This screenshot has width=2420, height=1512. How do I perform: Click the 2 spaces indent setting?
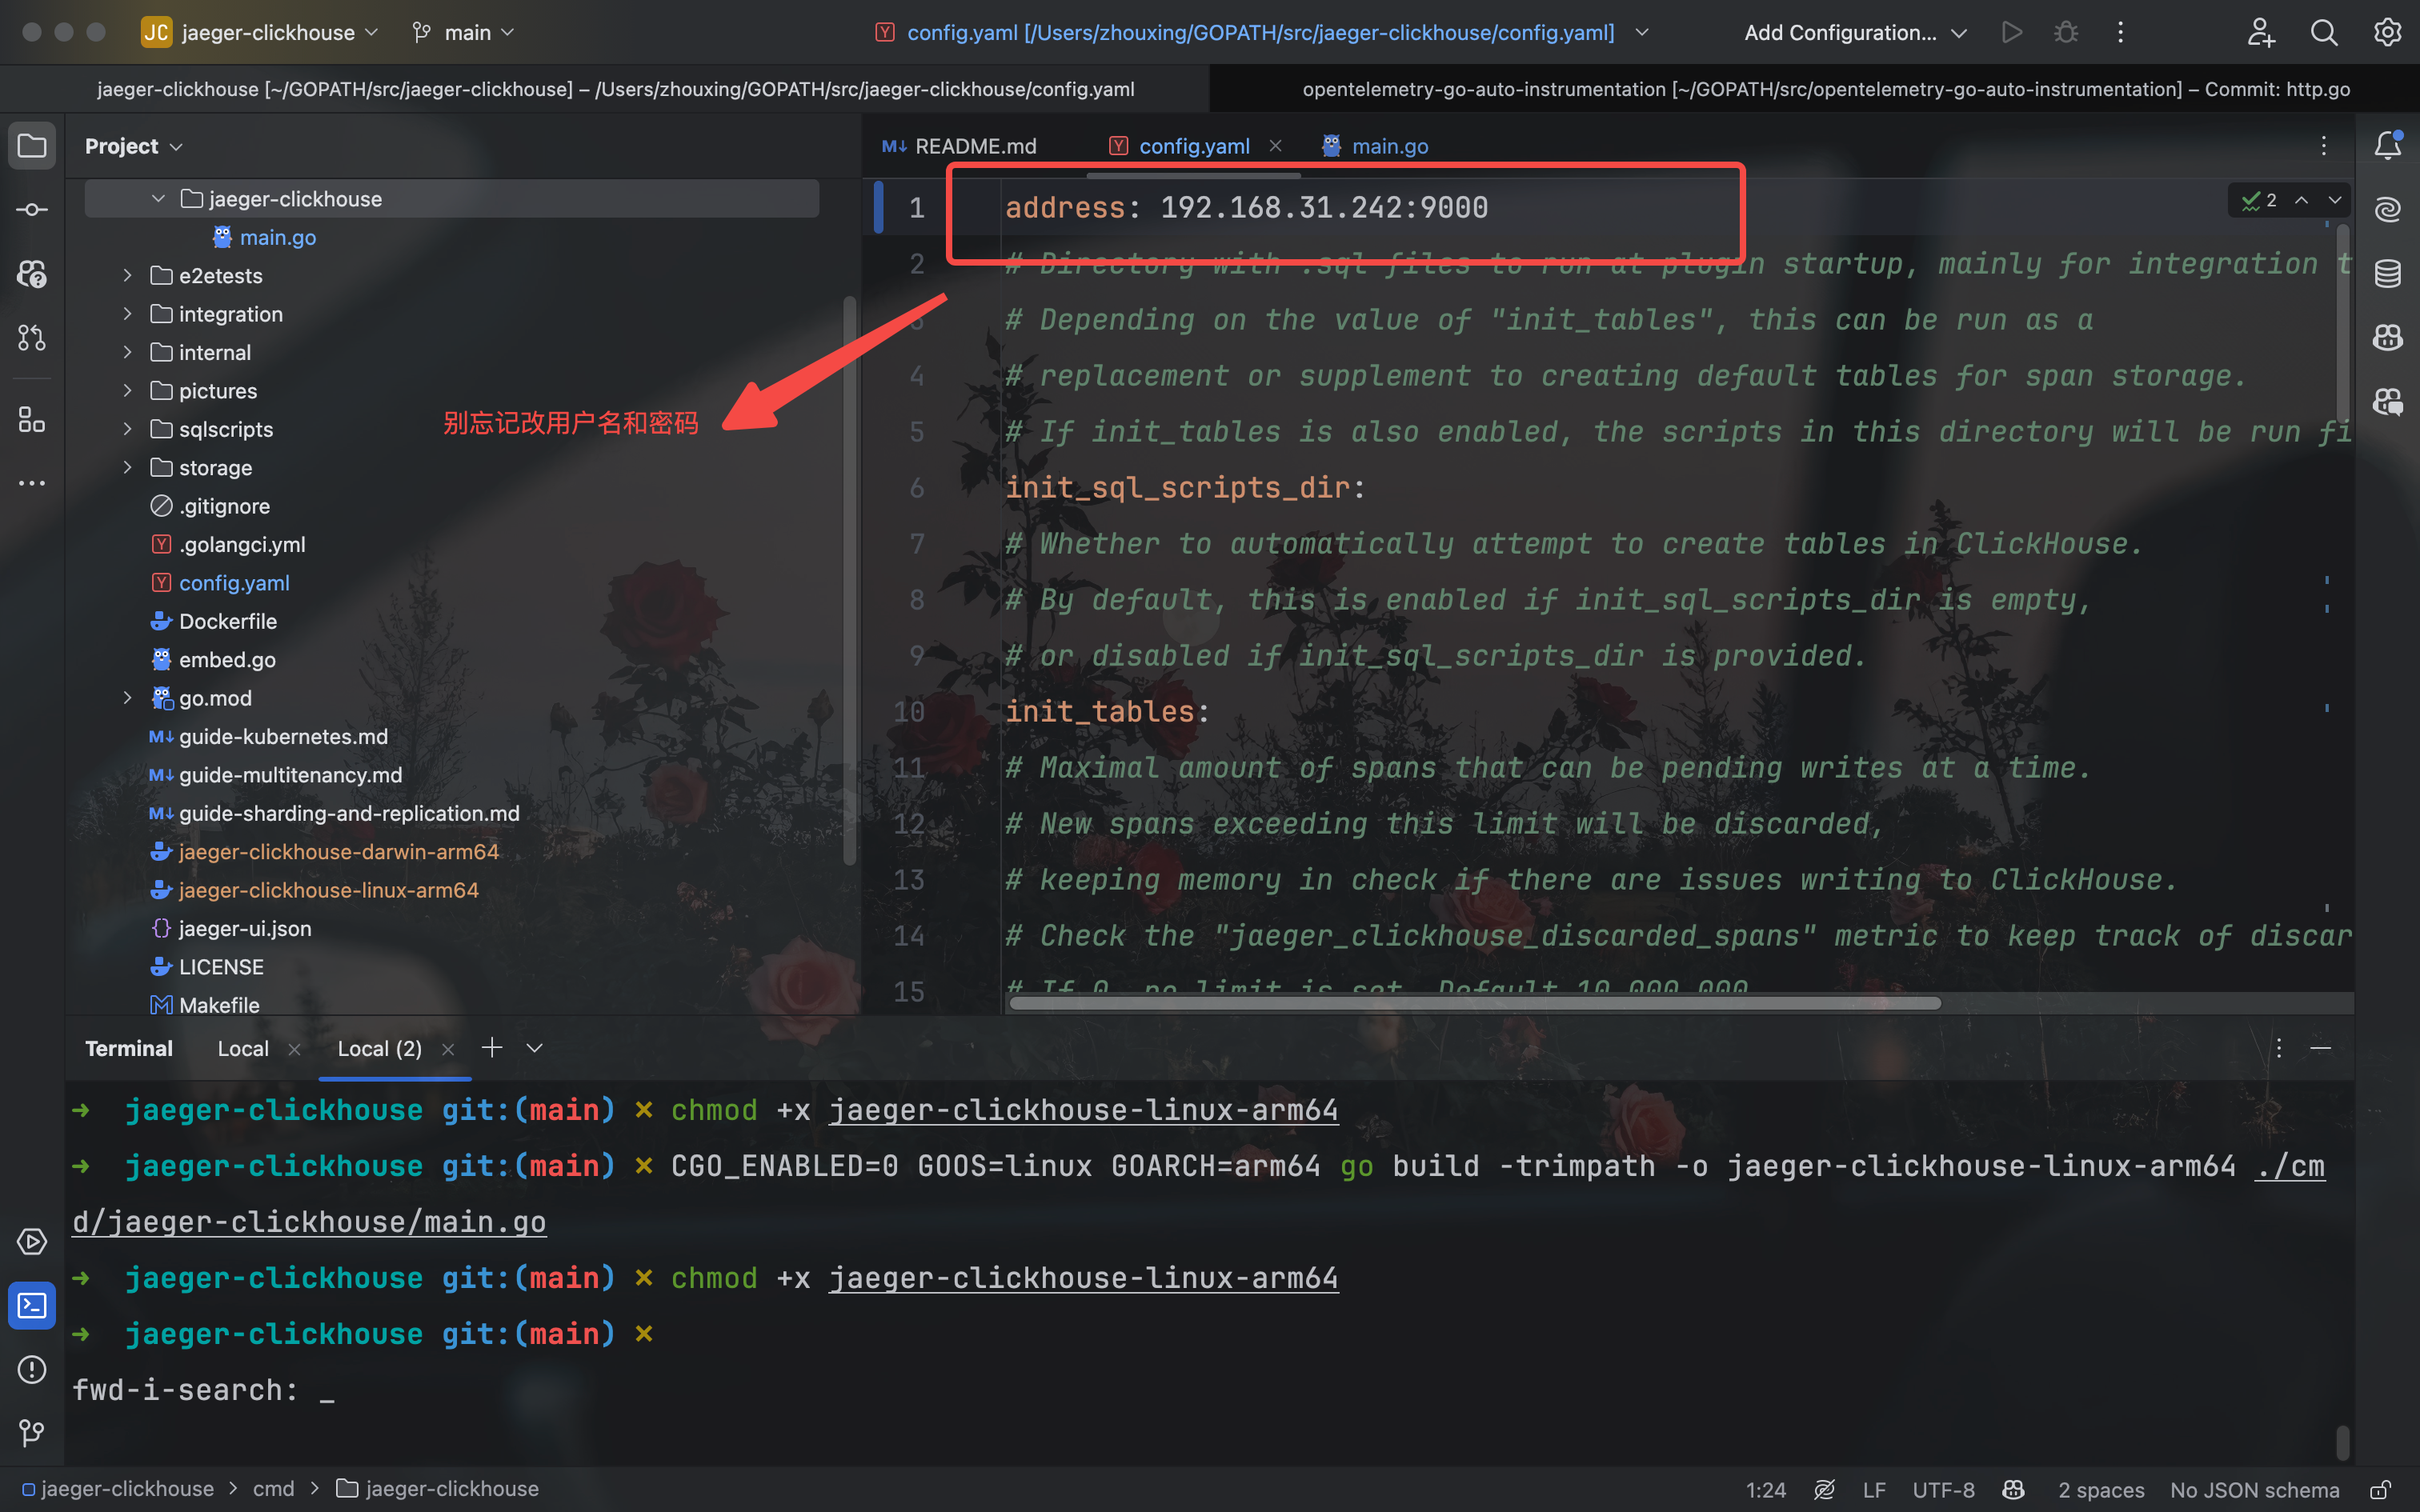[x=2100, y=1489]
